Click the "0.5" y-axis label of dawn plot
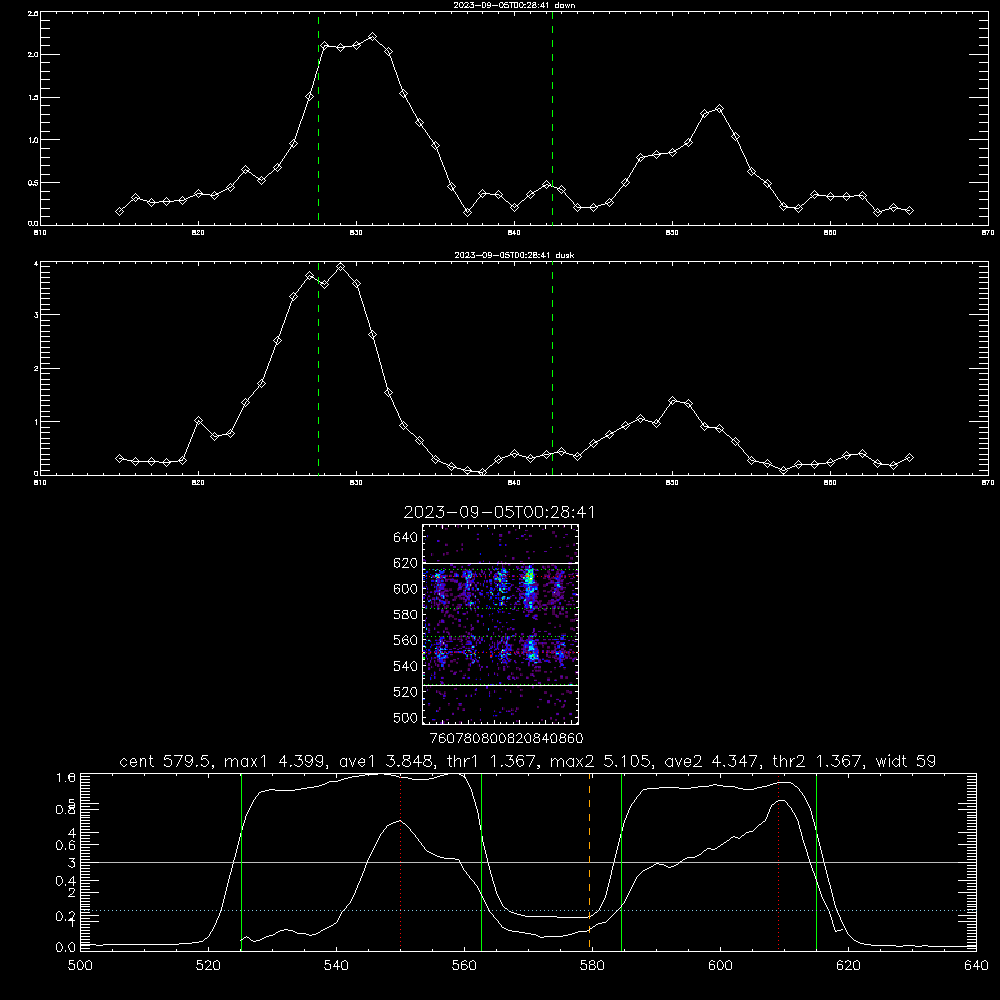 (33, 182)
